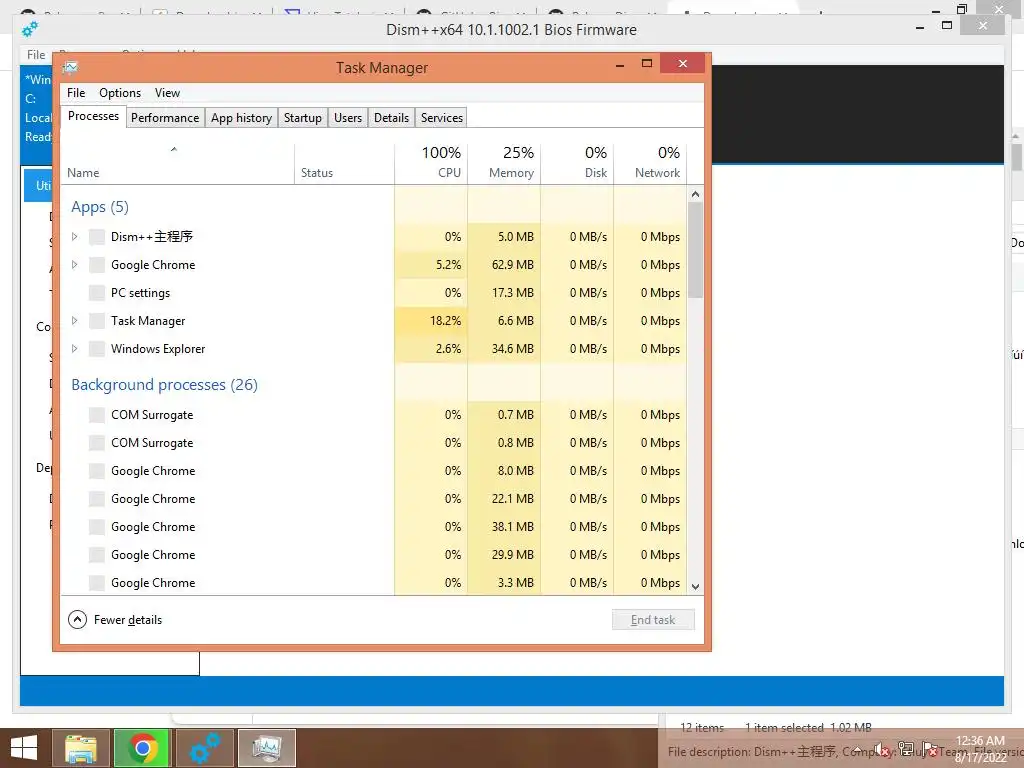
Task: Open File Explorer from the taskbar
Action: pos(81,748)
